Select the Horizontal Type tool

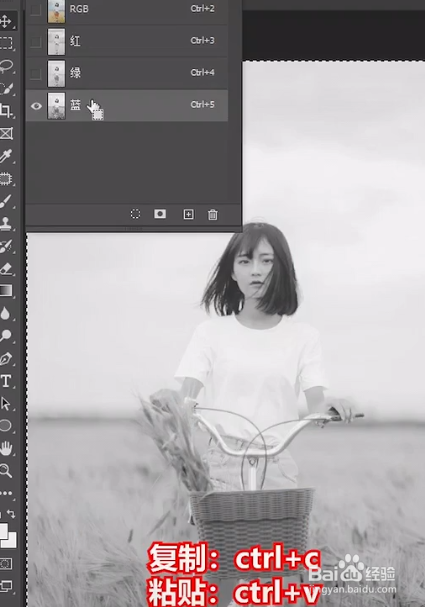pyautogui.click(x=6, y=381)
